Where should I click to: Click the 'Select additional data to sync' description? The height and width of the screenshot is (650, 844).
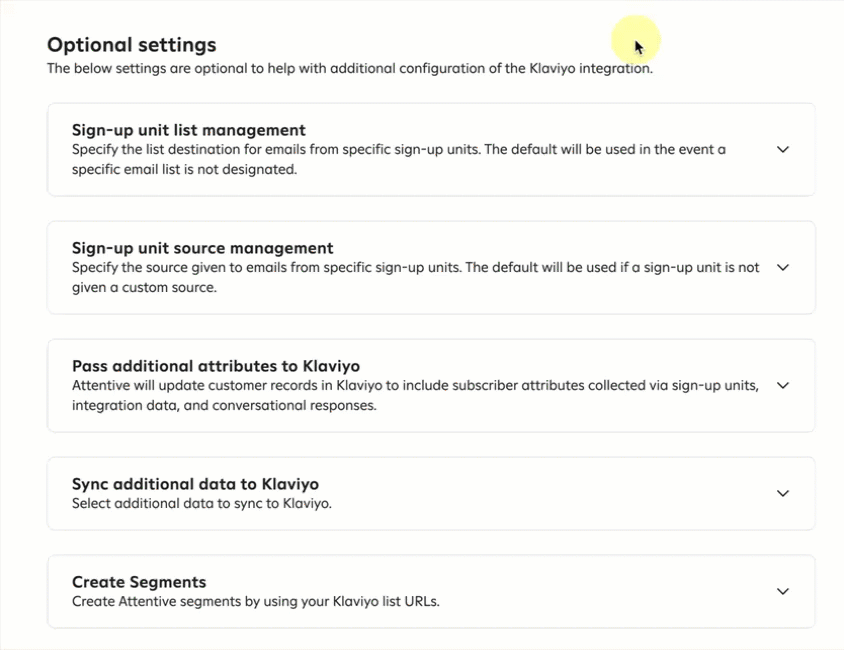click(201, 503)
